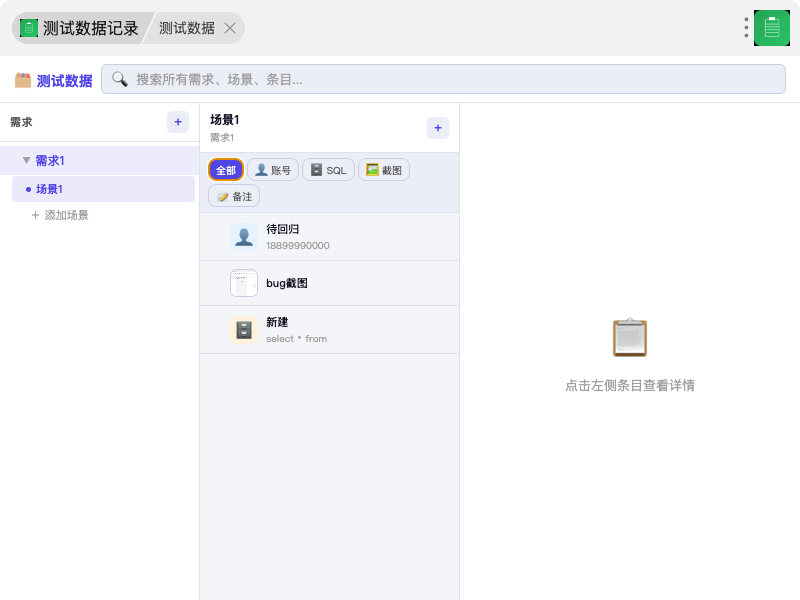The width and height of the screenshot is (800, 600).
Task: Click the magnifier icon in search bar
Action: click(120, 79)
